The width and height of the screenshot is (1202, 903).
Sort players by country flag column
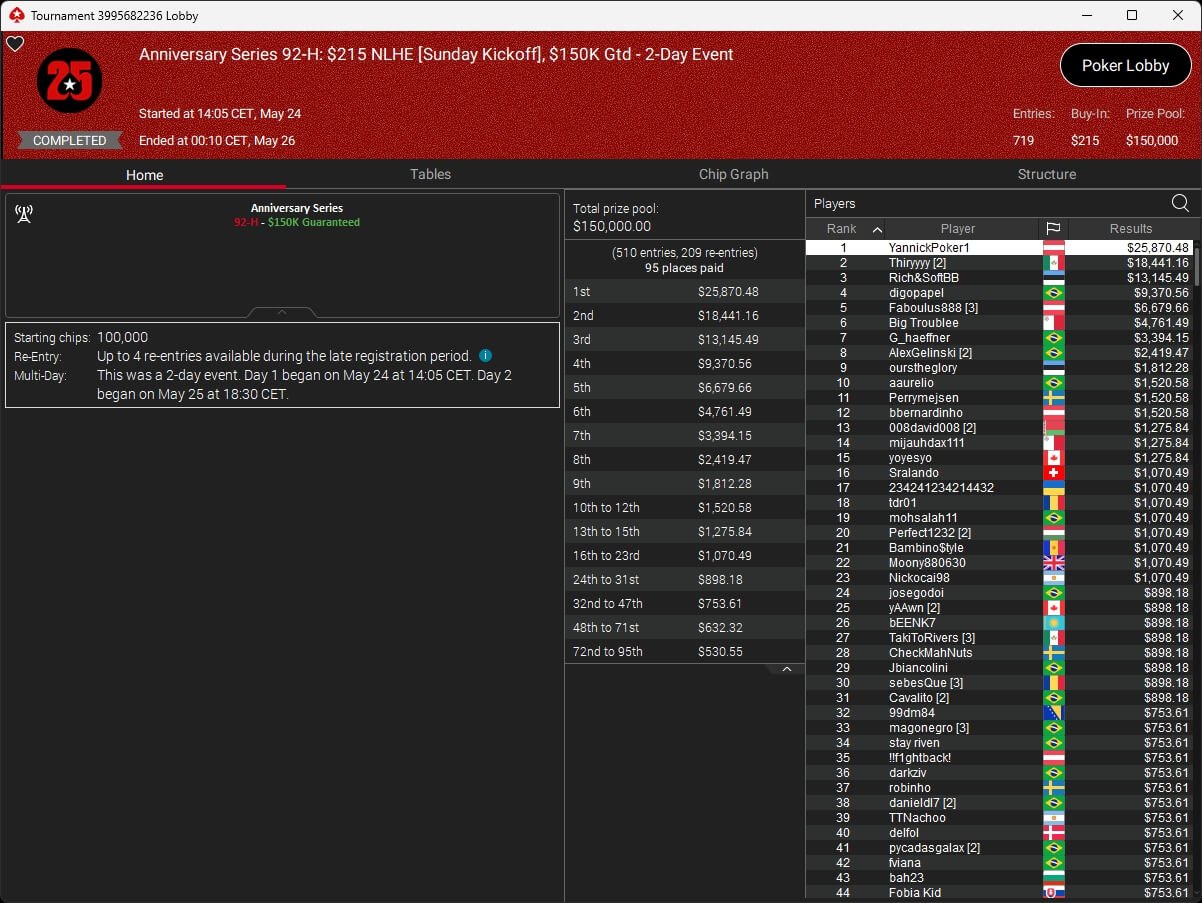[x=1054, y=229]
